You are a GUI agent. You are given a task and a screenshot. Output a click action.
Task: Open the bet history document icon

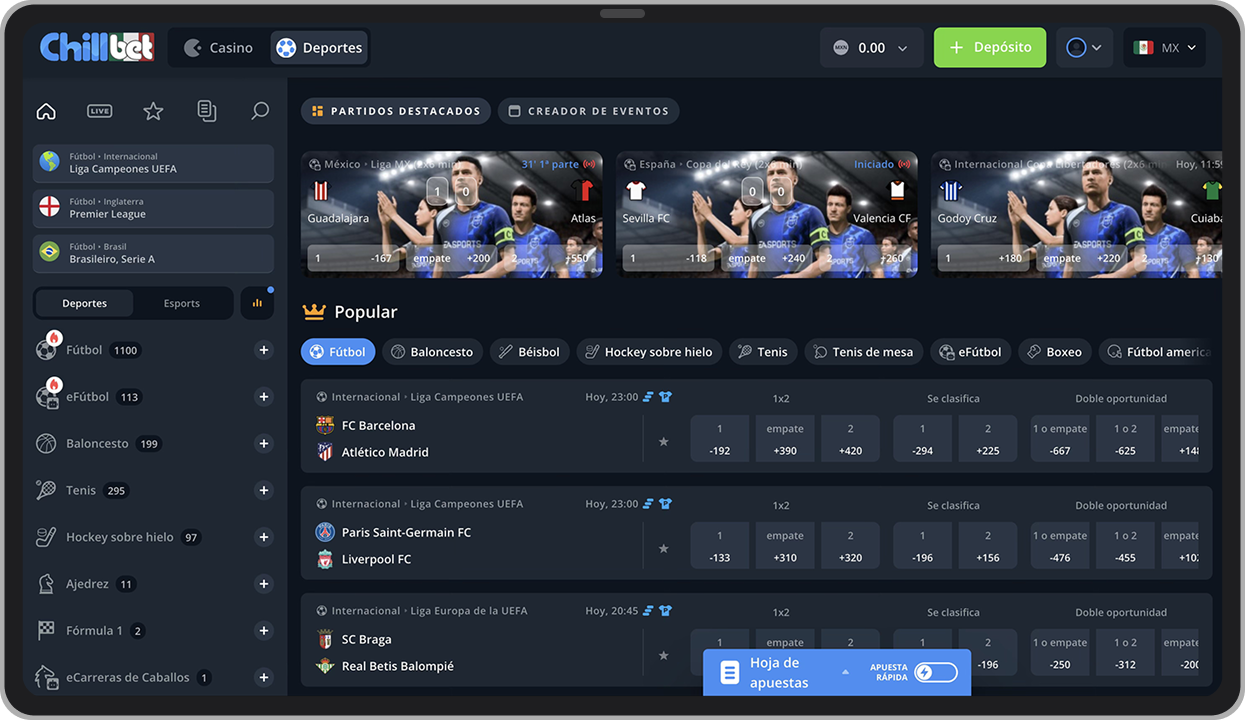point(207,111)
